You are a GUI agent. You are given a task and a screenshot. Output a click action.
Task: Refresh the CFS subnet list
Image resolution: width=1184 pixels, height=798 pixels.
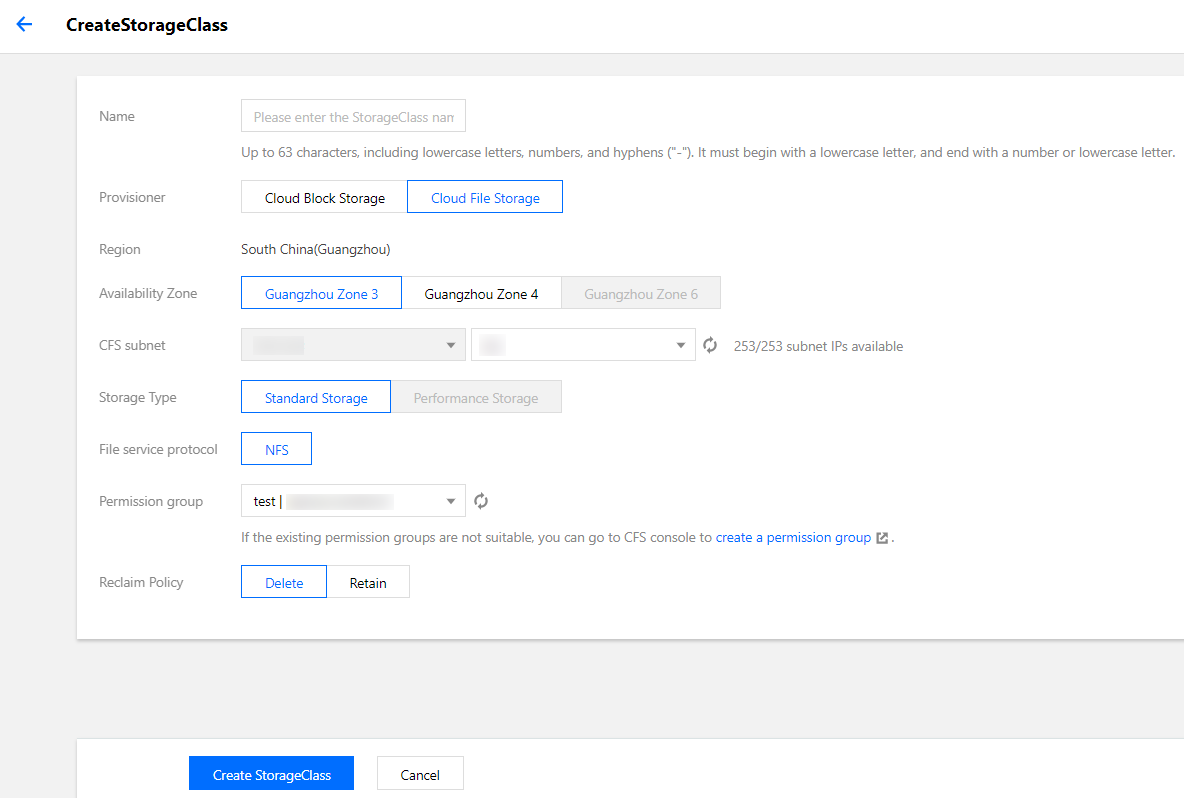pyautogui.click(x=710, y=346)
